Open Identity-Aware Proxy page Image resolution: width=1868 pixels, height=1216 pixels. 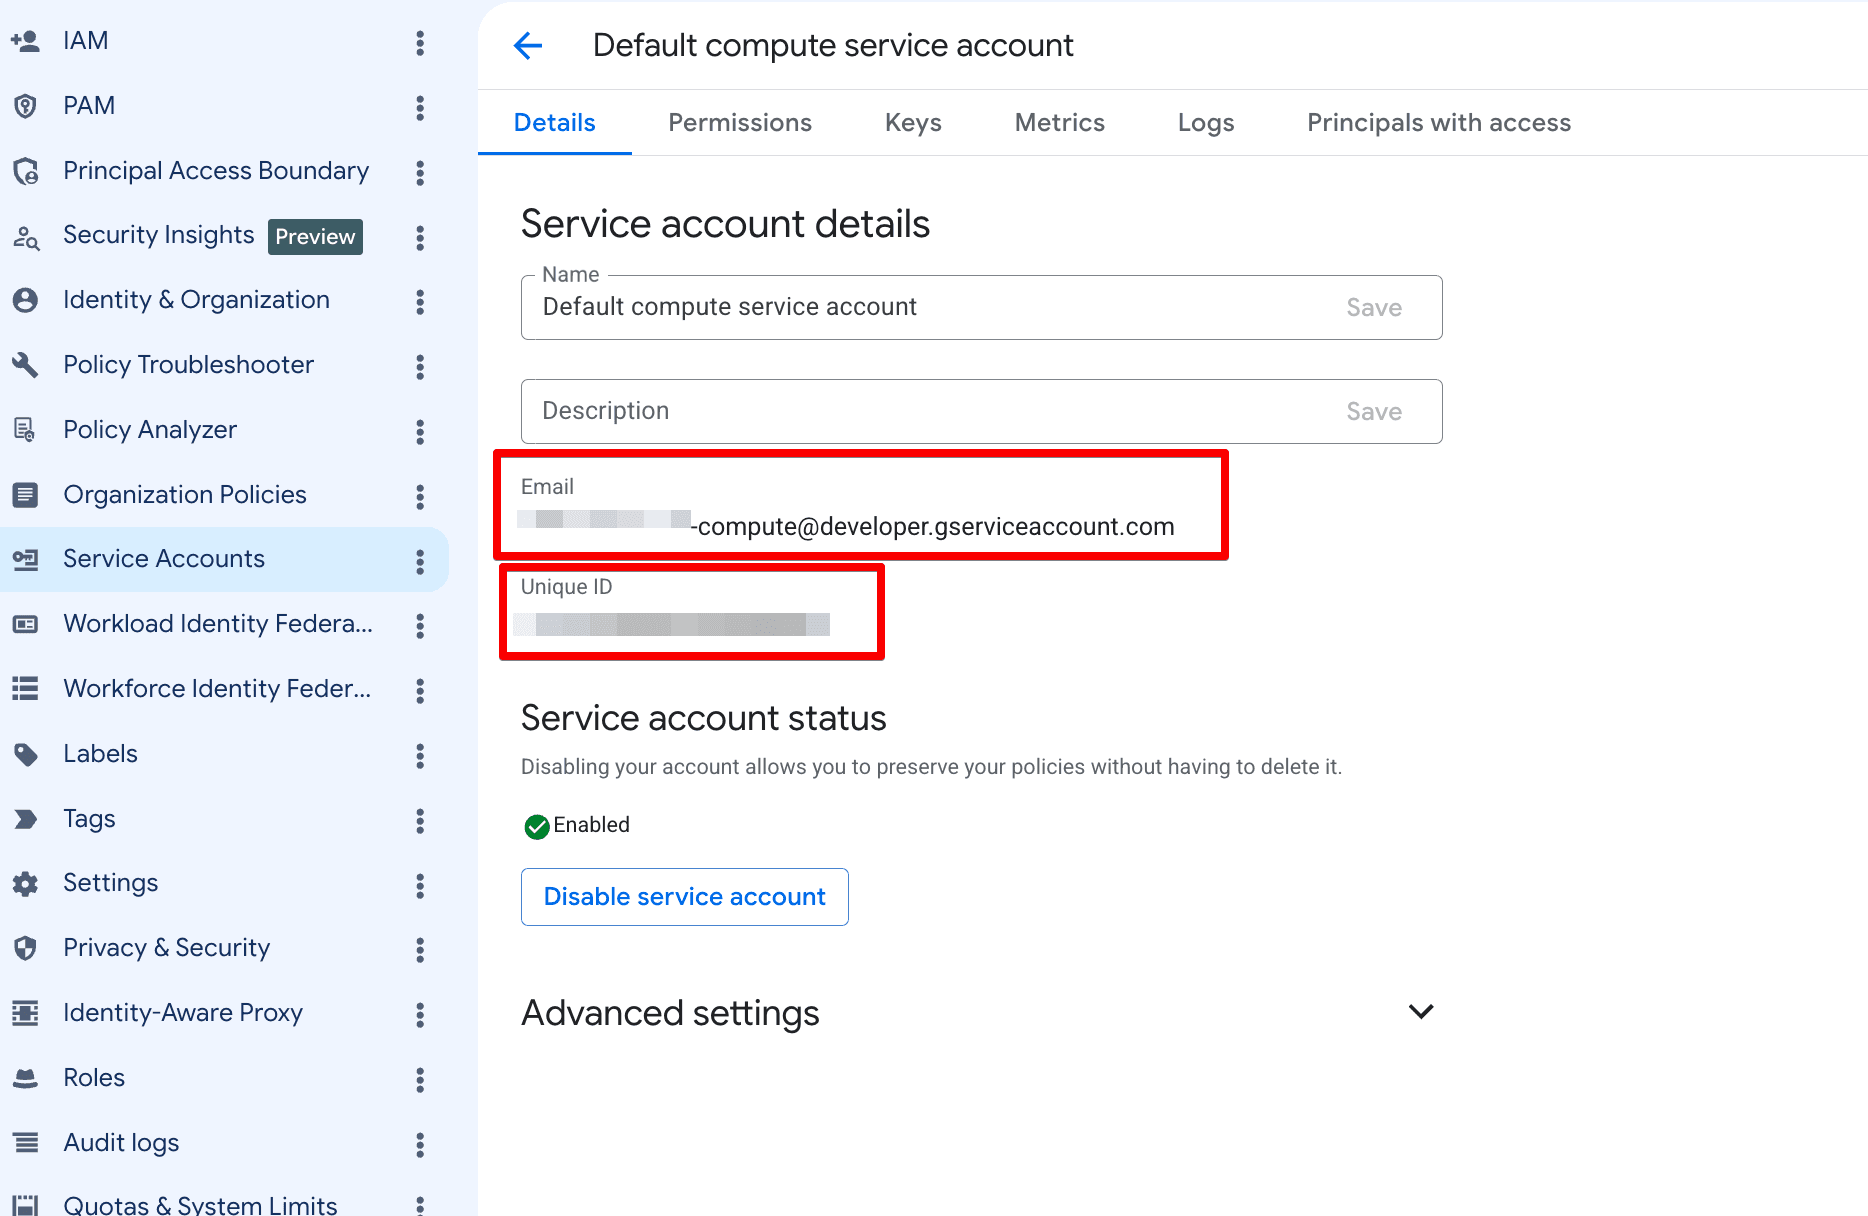183,1013
